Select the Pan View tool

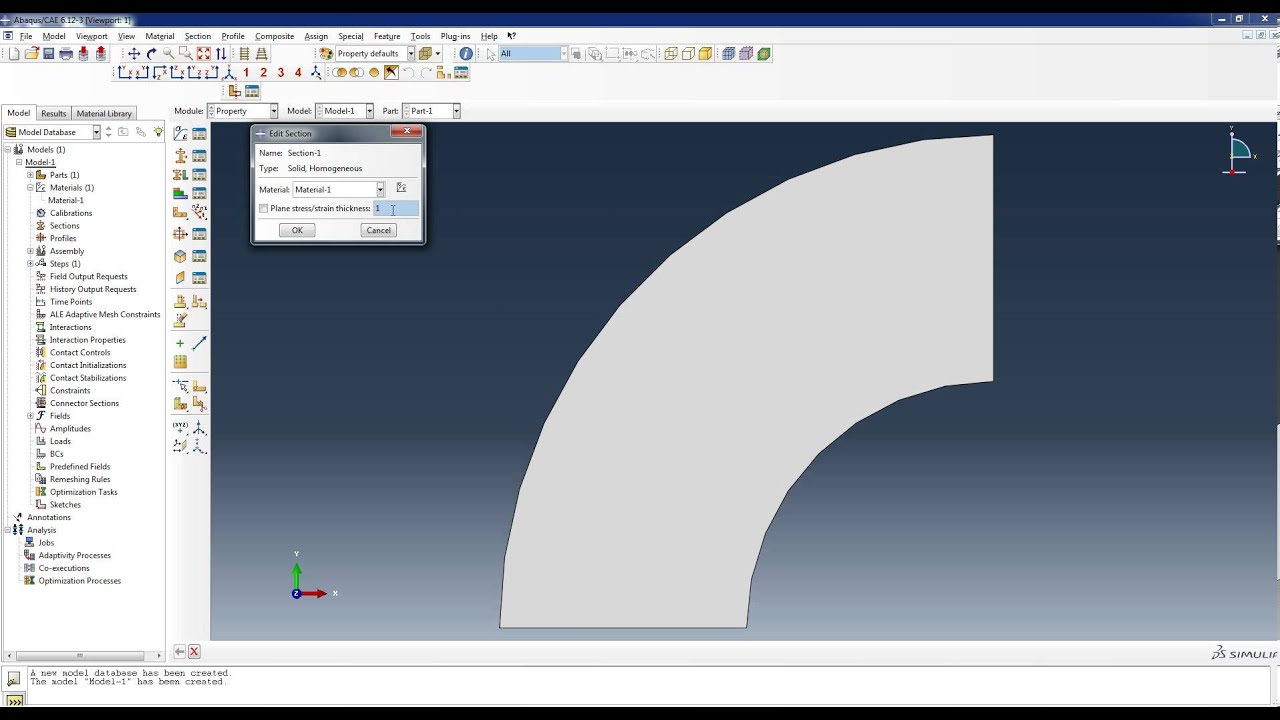tap(134, 54)
